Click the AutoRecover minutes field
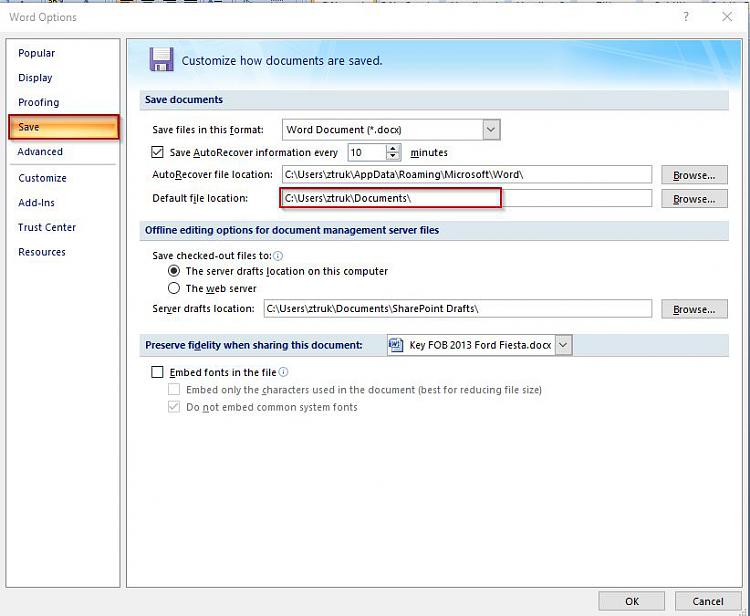 point(366,153)
